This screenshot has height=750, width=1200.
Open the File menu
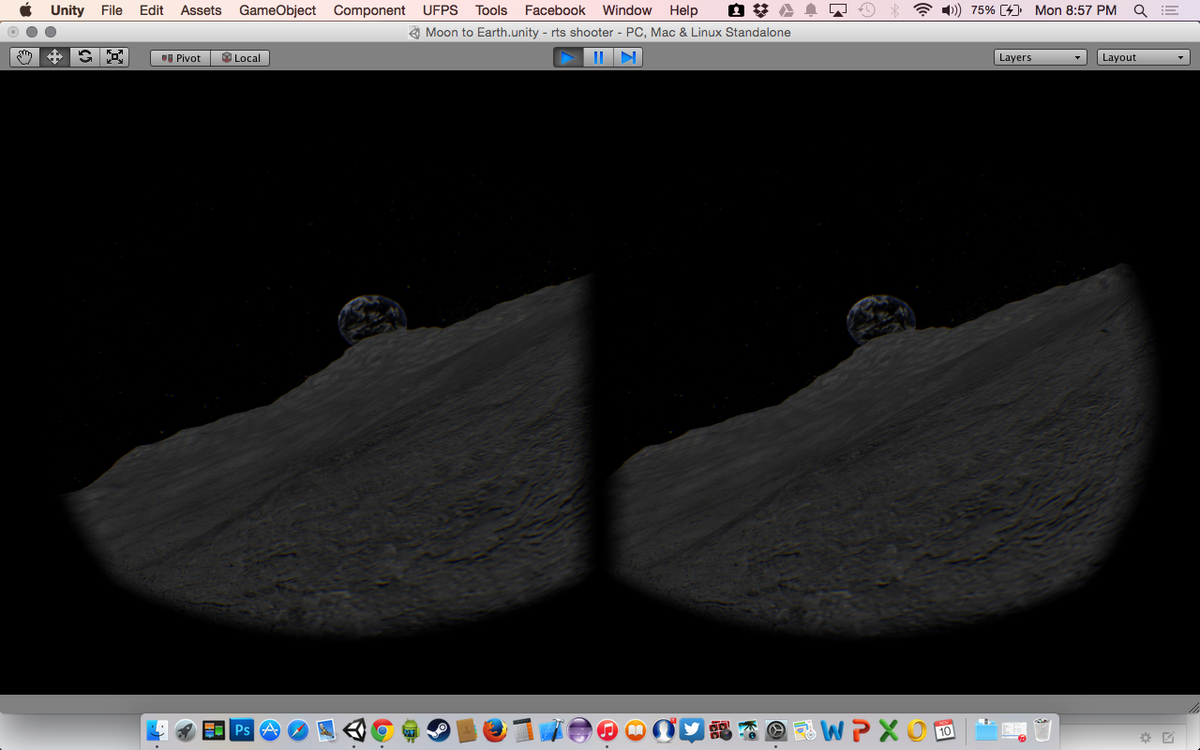[x=112, y=10]
